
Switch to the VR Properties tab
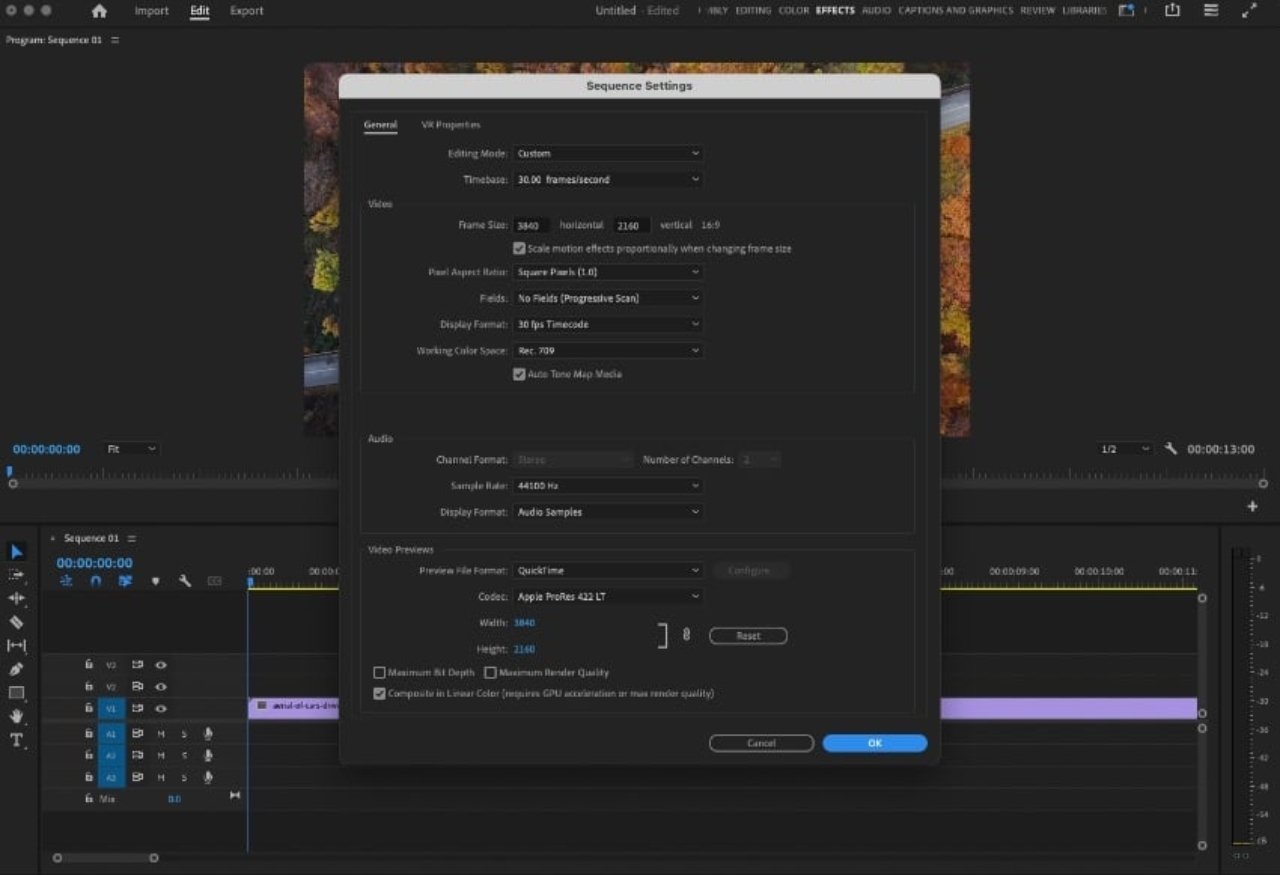coord(450,125)
